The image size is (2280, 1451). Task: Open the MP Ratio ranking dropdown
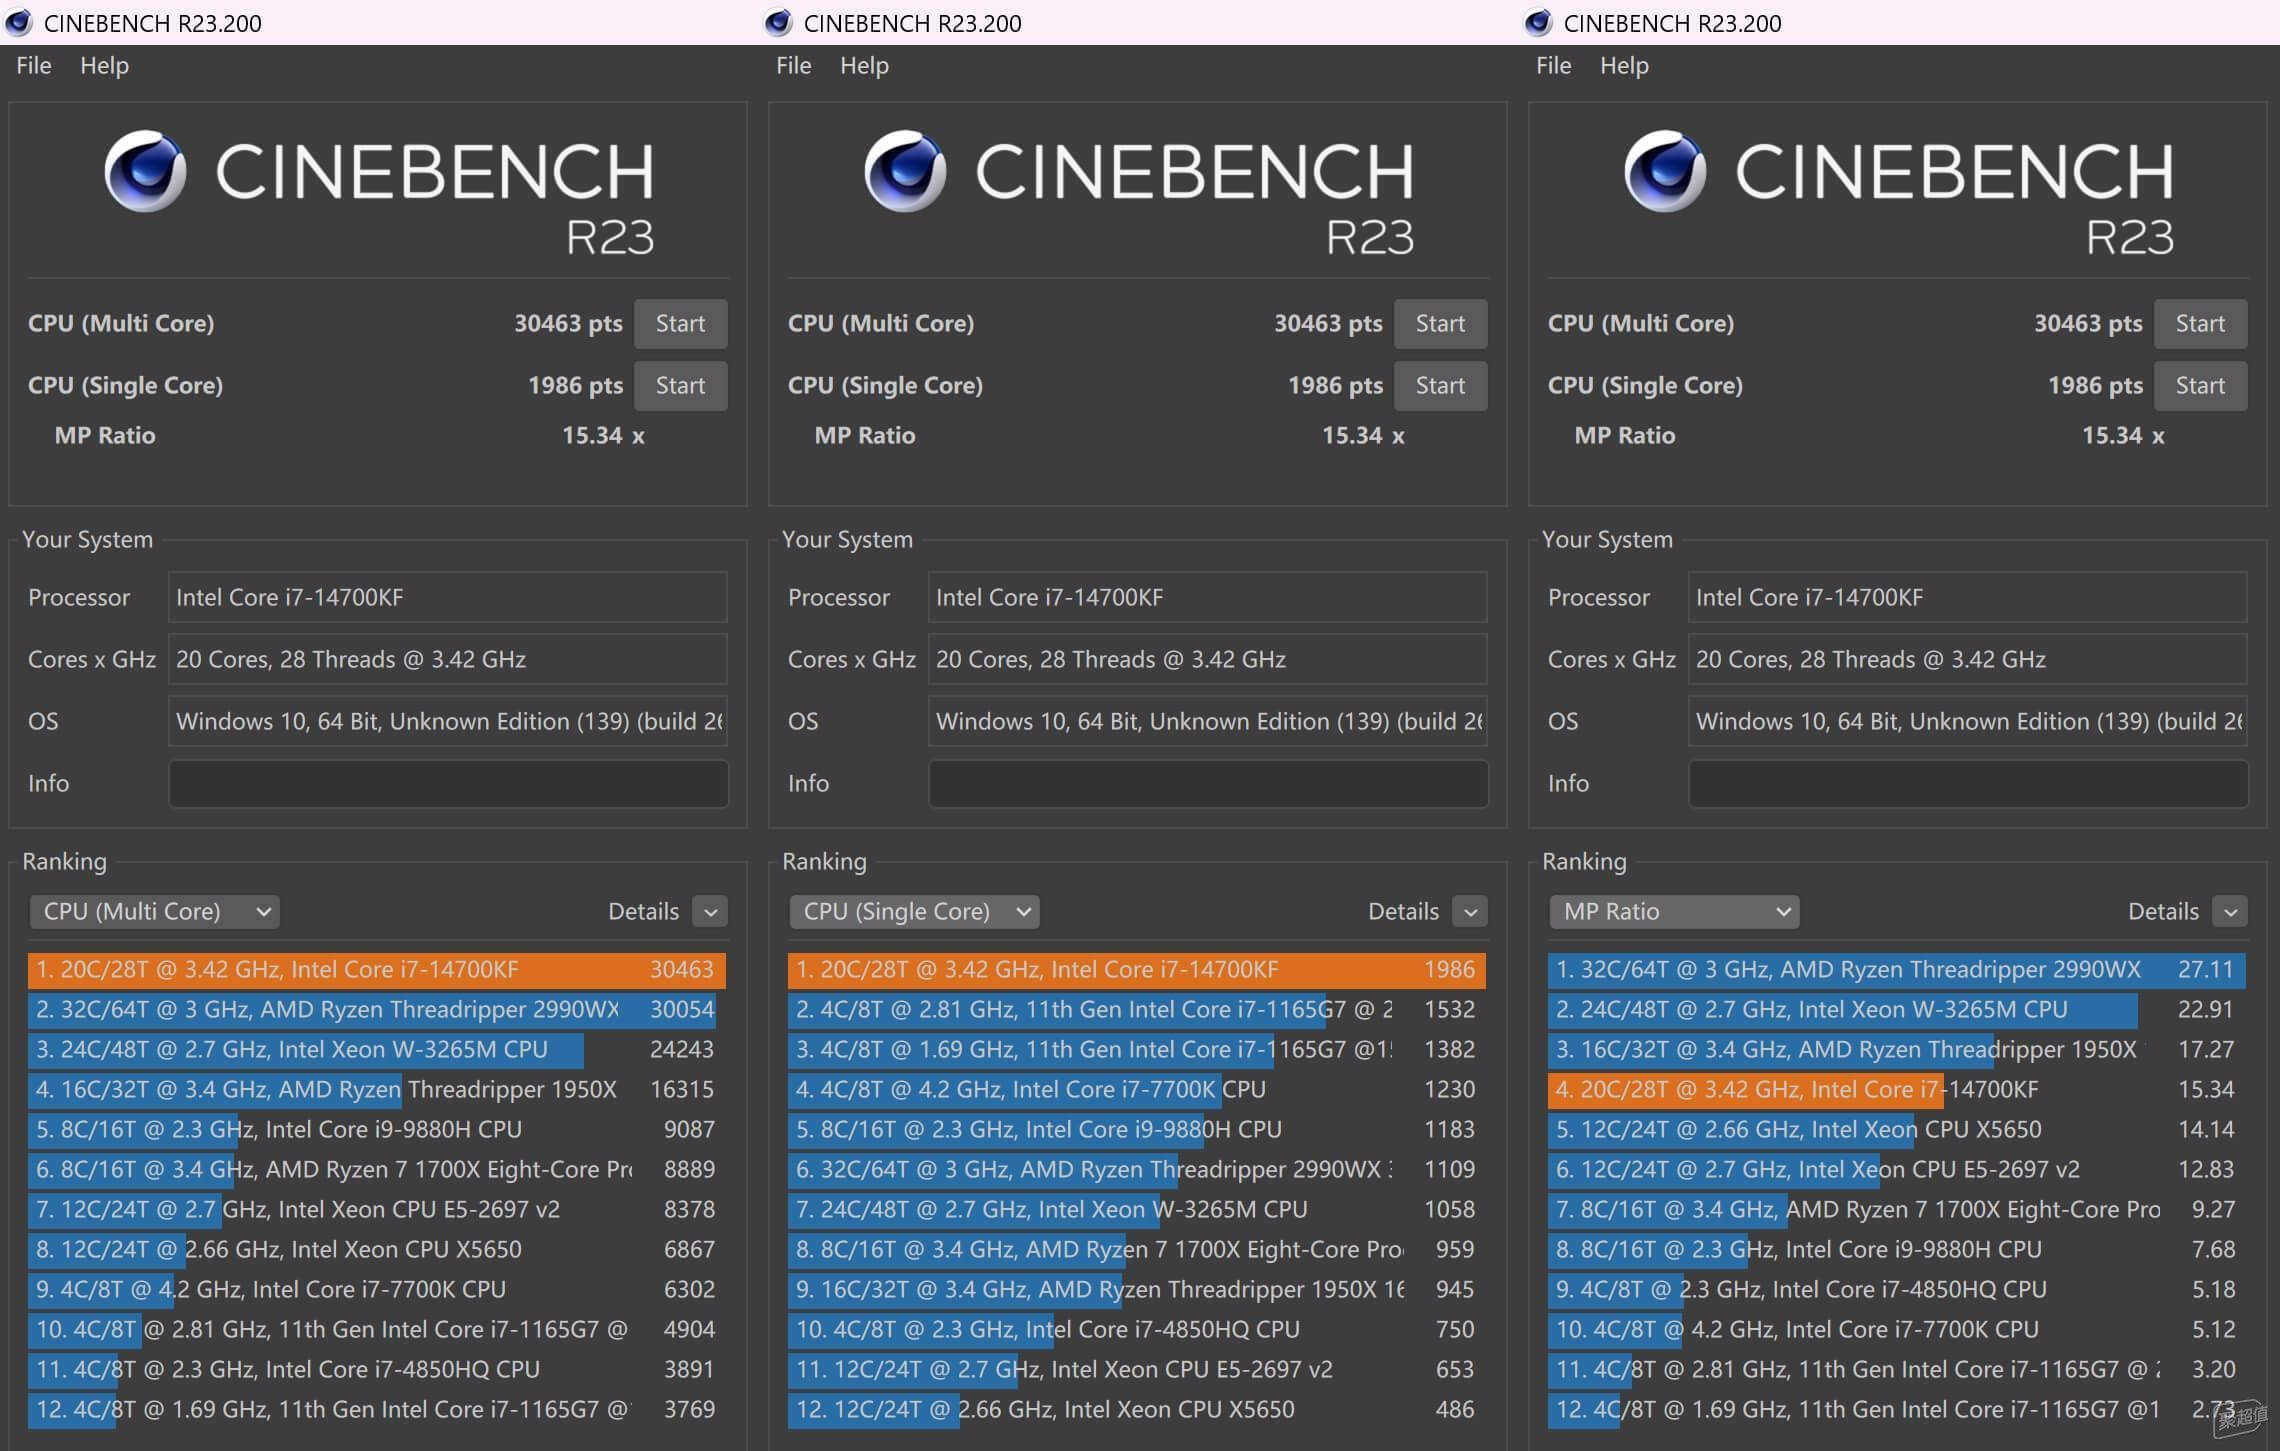pyautogui.click(x=1674, y=911)
